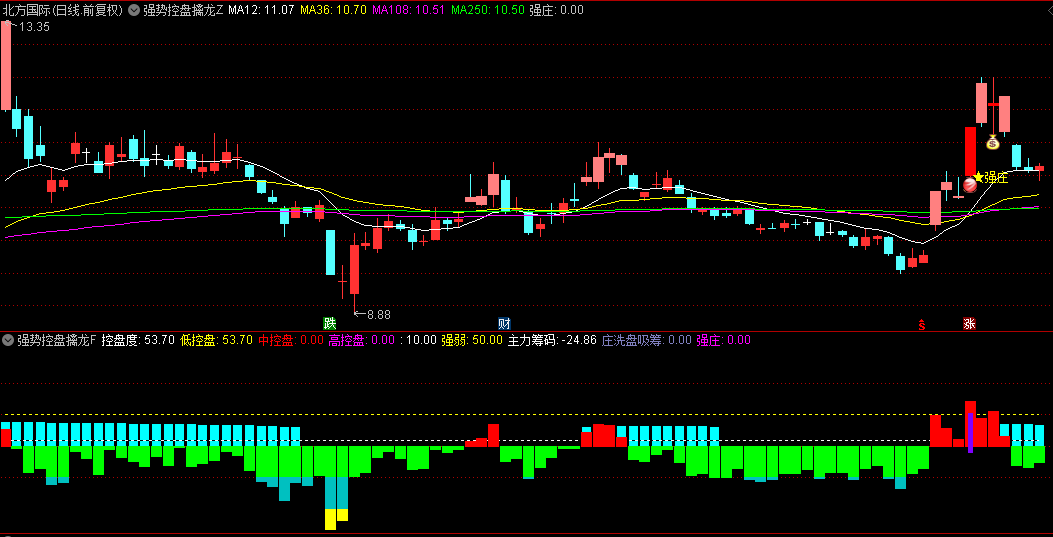The image size is (1053, 537).
Task: Click the red ball marker below candle
Action: 970,185
